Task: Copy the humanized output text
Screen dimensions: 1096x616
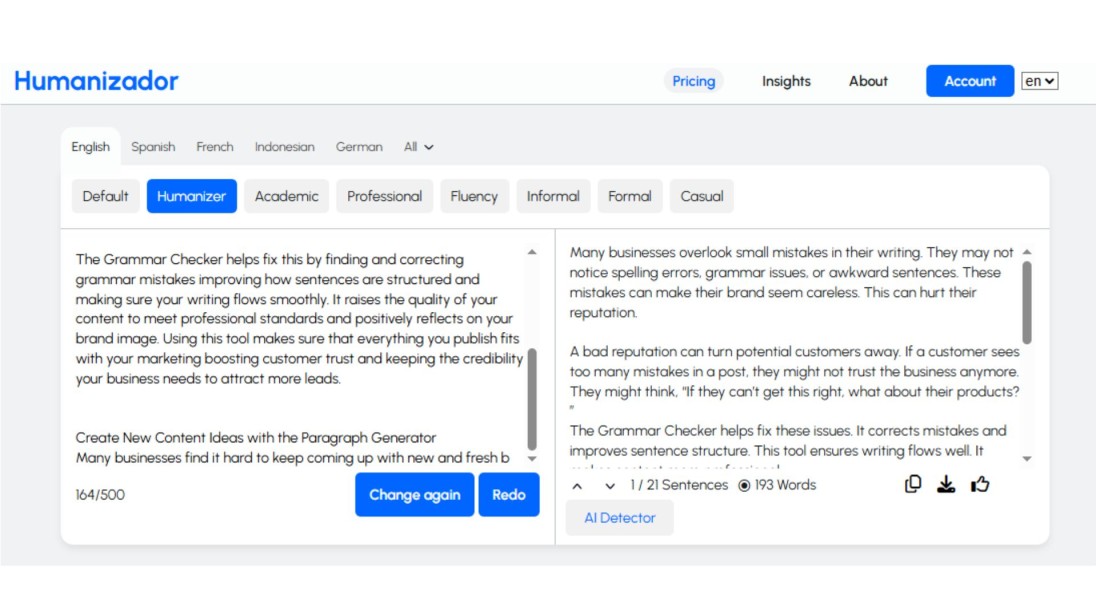Action: [x=913, y=484]
